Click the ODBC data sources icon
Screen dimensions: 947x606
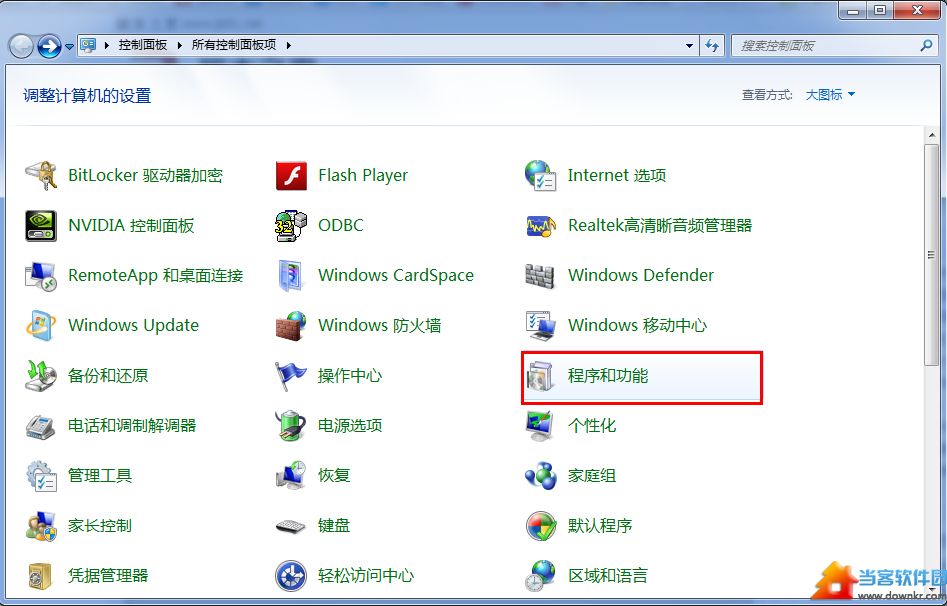click(x=291, y=225)
